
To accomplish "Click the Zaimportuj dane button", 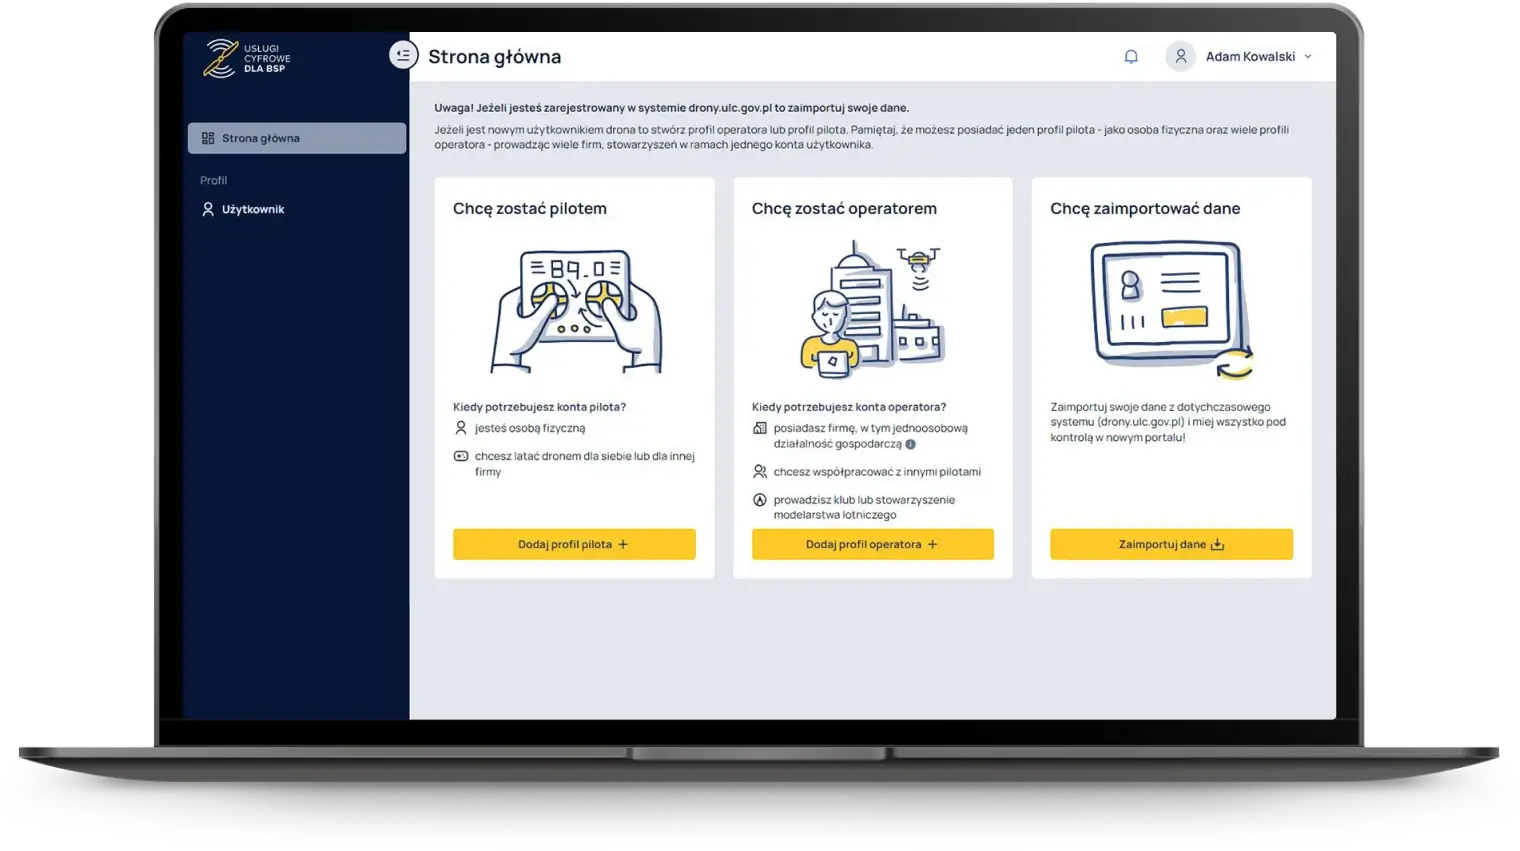I will click(1170, 544).
